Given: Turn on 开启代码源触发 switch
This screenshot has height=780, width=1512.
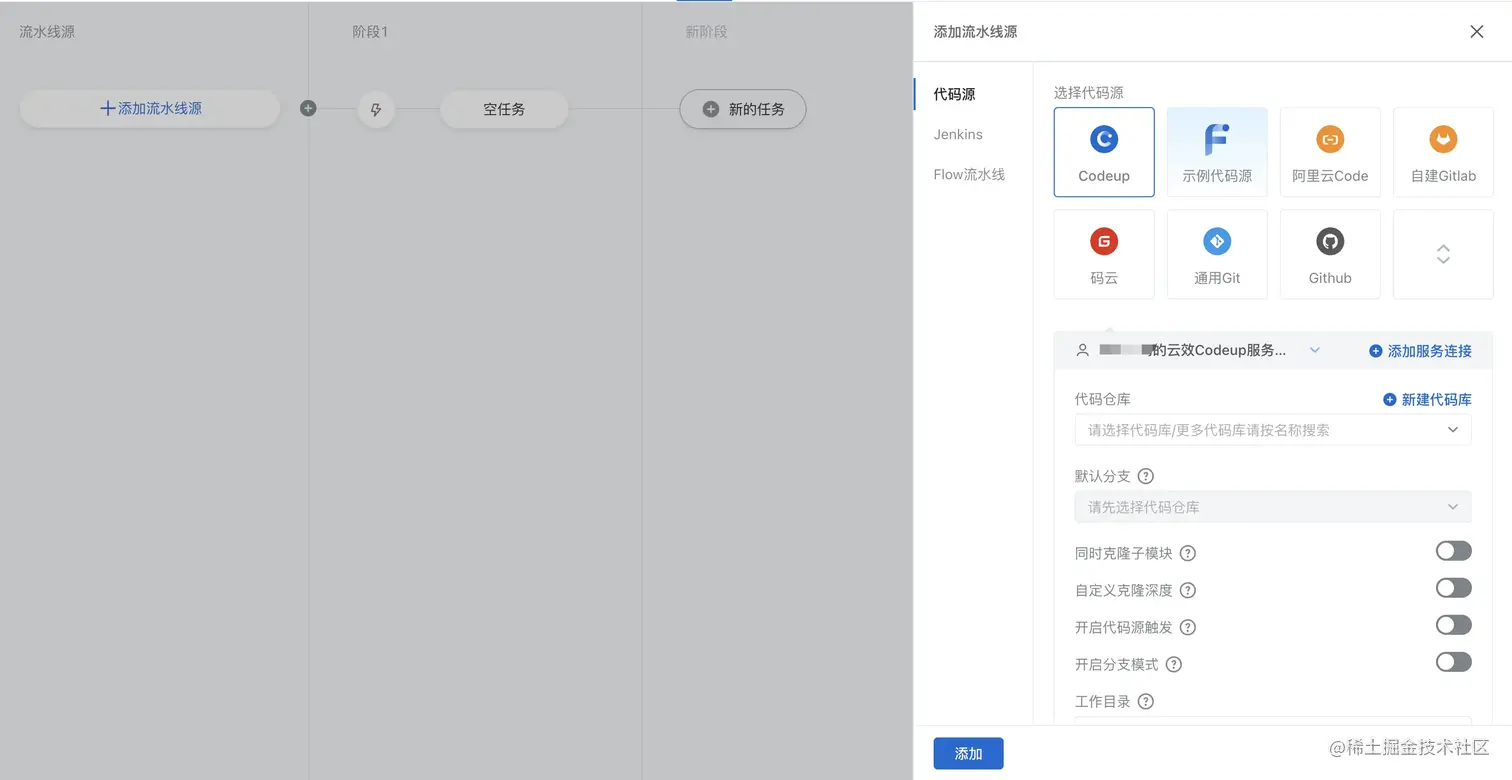Looking at the screenshot, I should point(1453,625).
